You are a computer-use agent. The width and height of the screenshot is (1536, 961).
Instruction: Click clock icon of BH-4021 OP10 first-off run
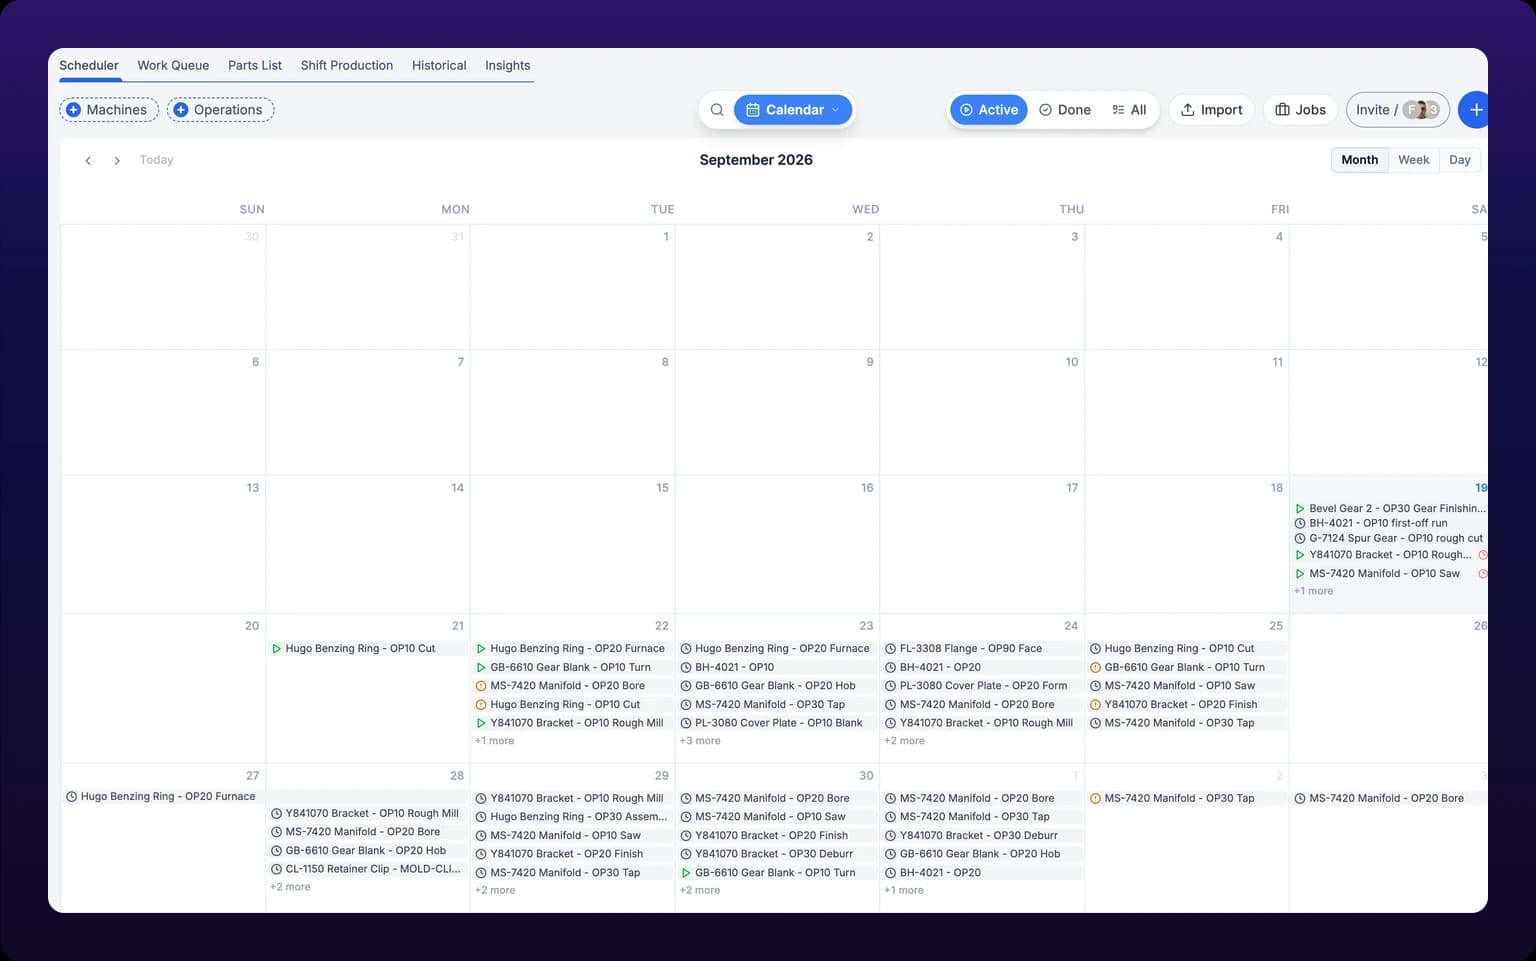[x=1300, y=523]
